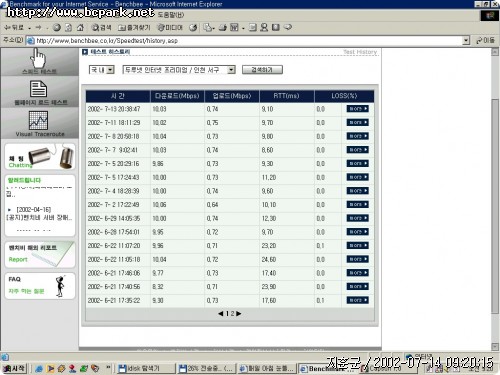Click the Edit page toolbar icon
Viewport: 500px width, 375px height.
(234, 27)
